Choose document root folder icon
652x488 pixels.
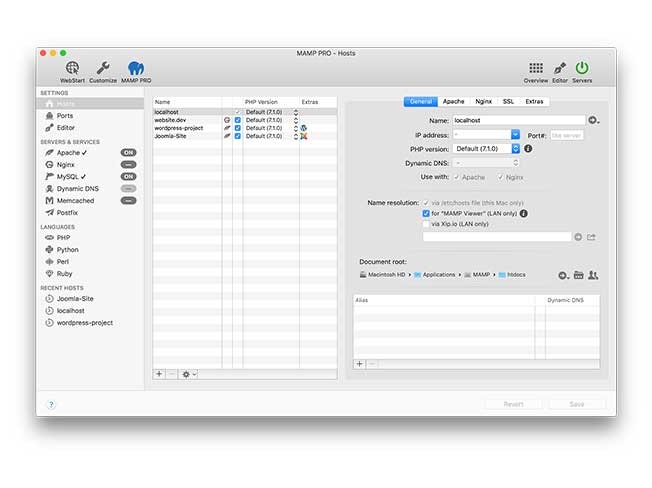[x=578, y=275]
